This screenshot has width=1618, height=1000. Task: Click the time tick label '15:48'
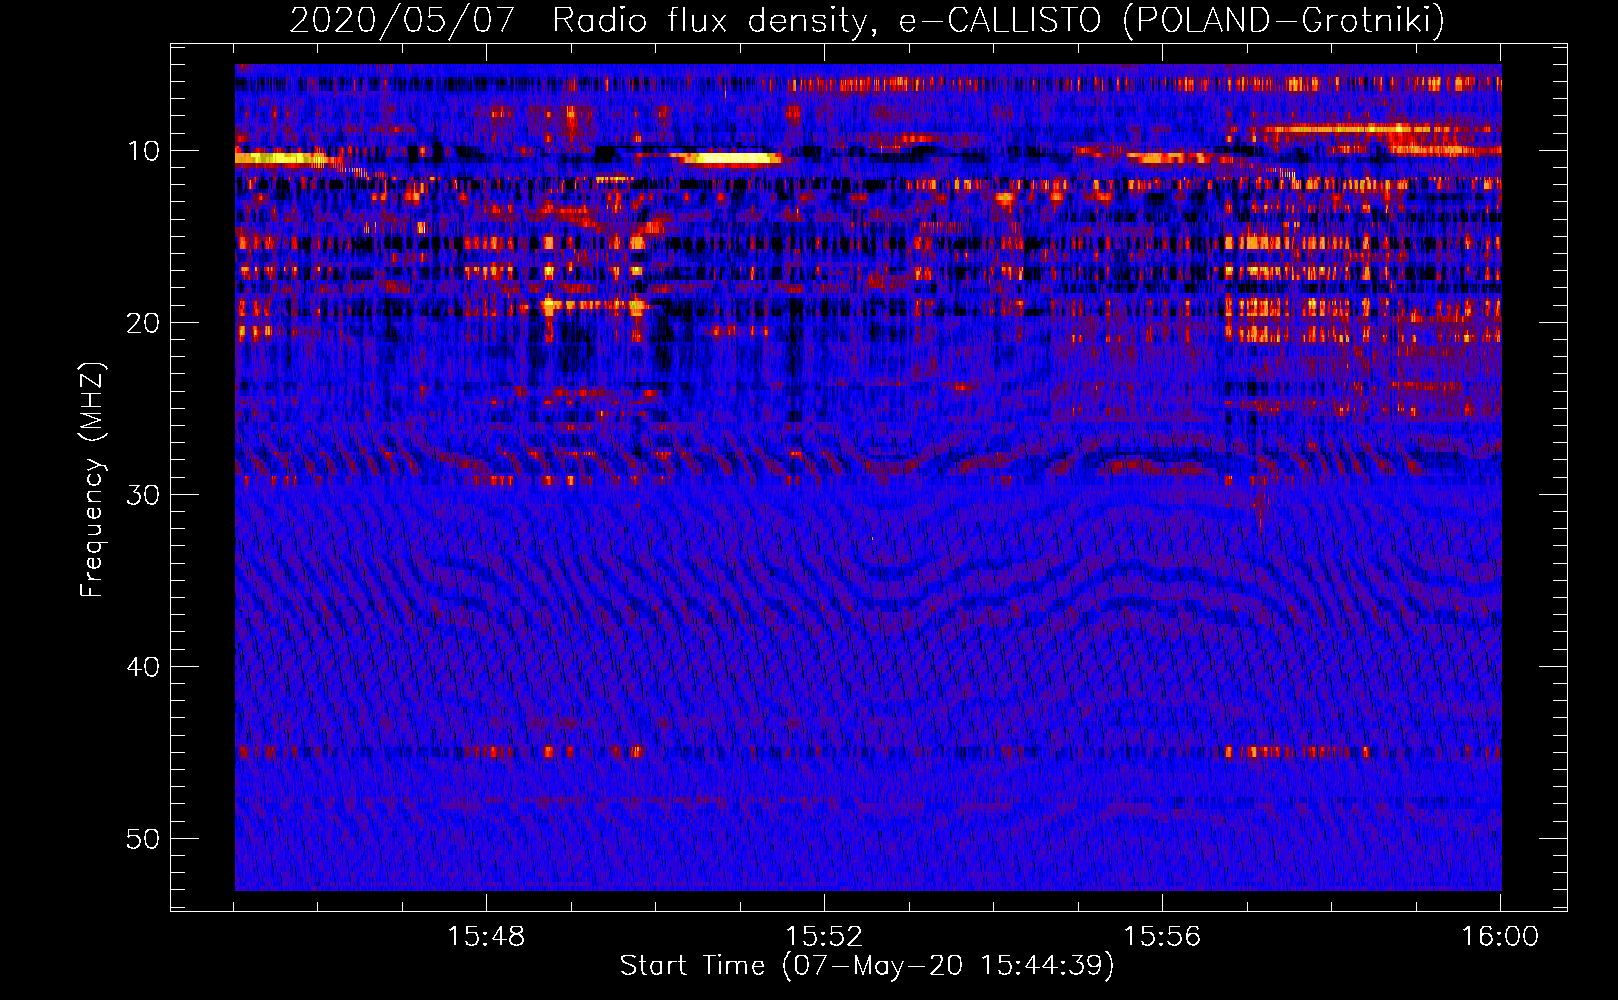(486, 937)
